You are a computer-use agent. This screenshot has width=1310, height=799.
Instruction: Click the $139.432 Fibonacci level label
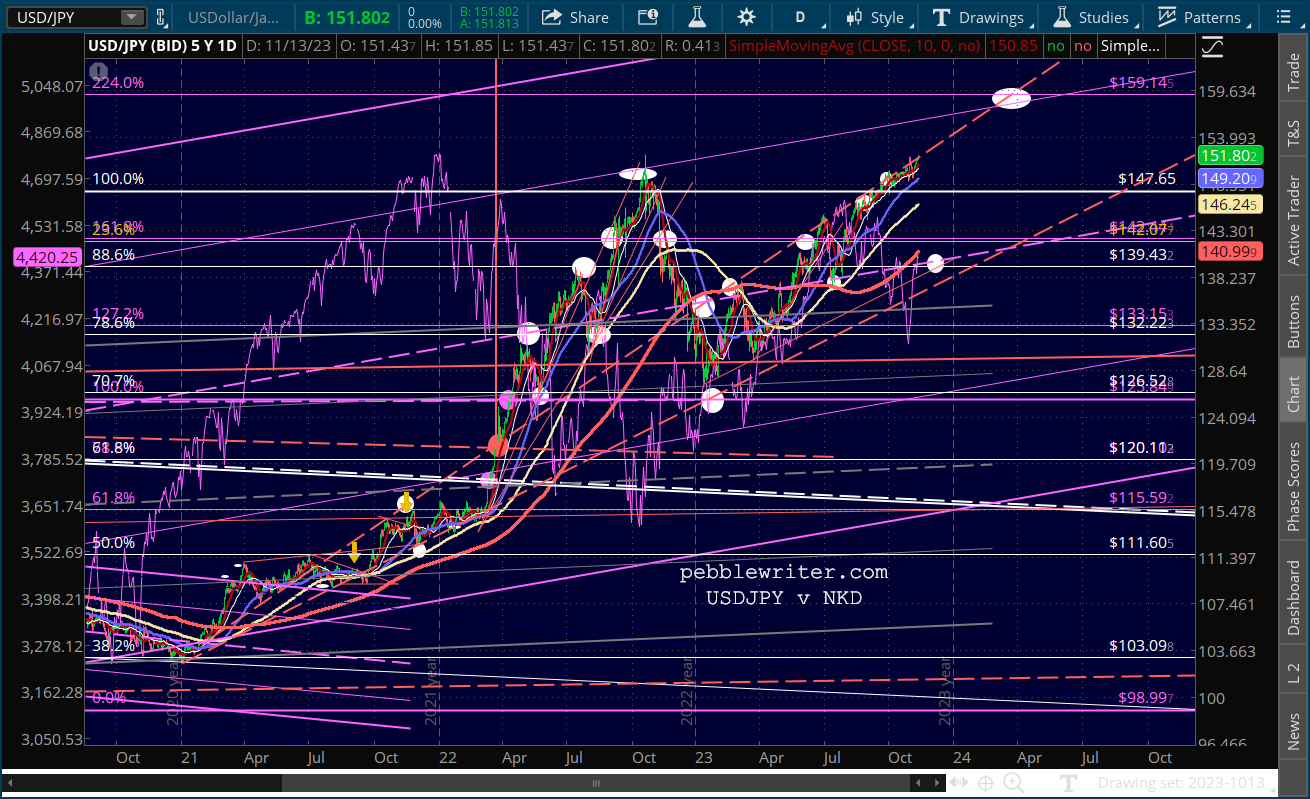coord(1141,255)
